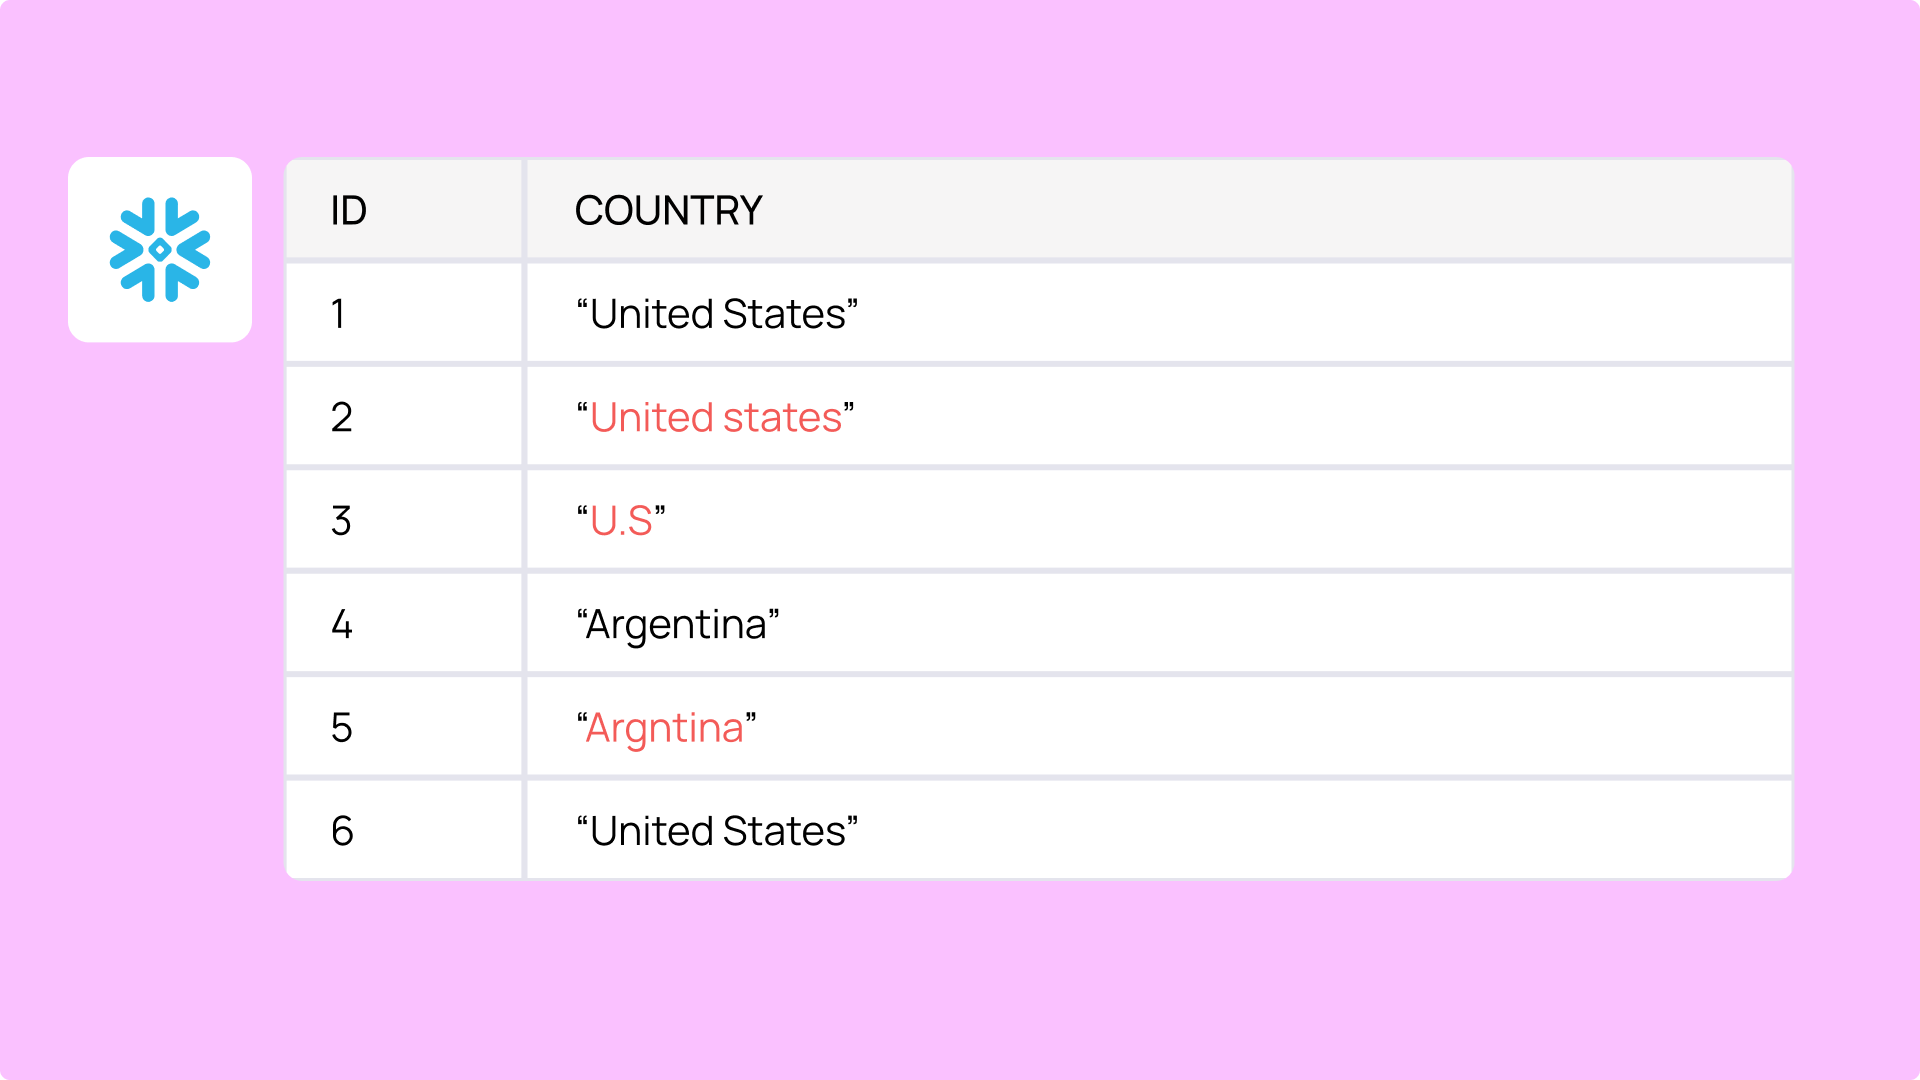Screen dimensions: 1920x1080
Task: Click the ID cell with value 5
Action: 341,728
